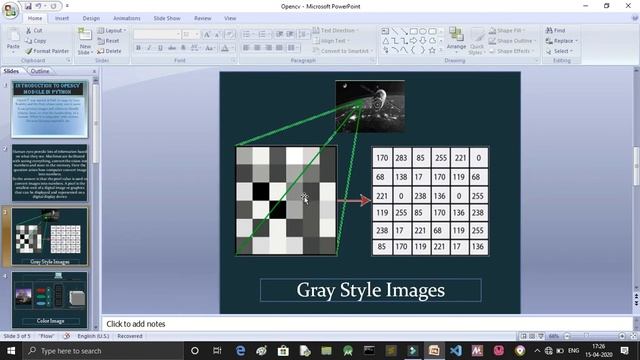Expand the Layout dropdown
The height and width of the screenshot is (360, 640).
(x=112, y=31)
